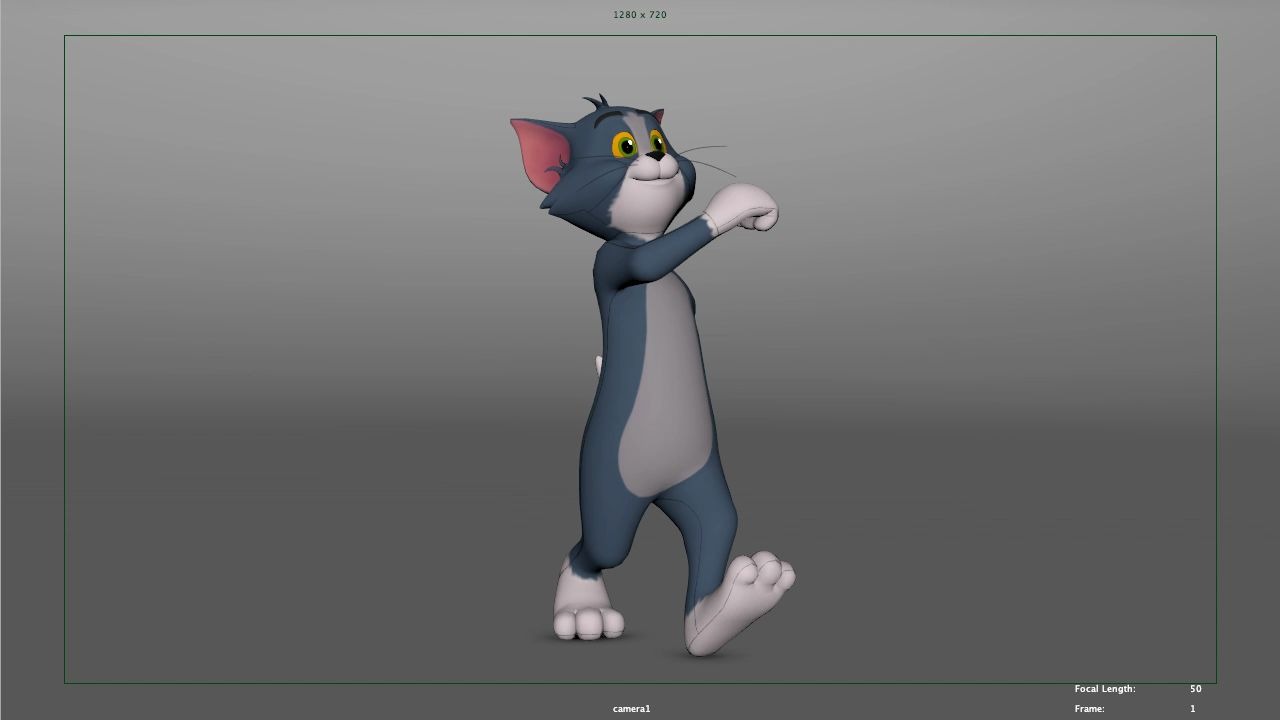The image size is (1280, 720).
Task: Click the Frame label in HUD
Action: (1089, 709)
